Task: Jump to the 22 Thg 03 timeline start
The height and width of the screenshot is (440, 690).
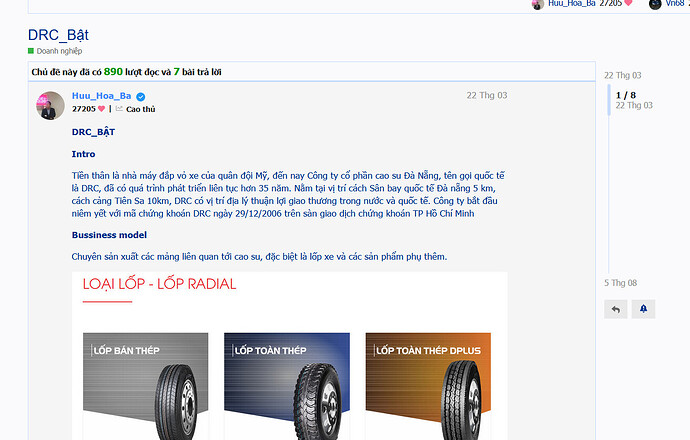Action: (x=623, y=75)
